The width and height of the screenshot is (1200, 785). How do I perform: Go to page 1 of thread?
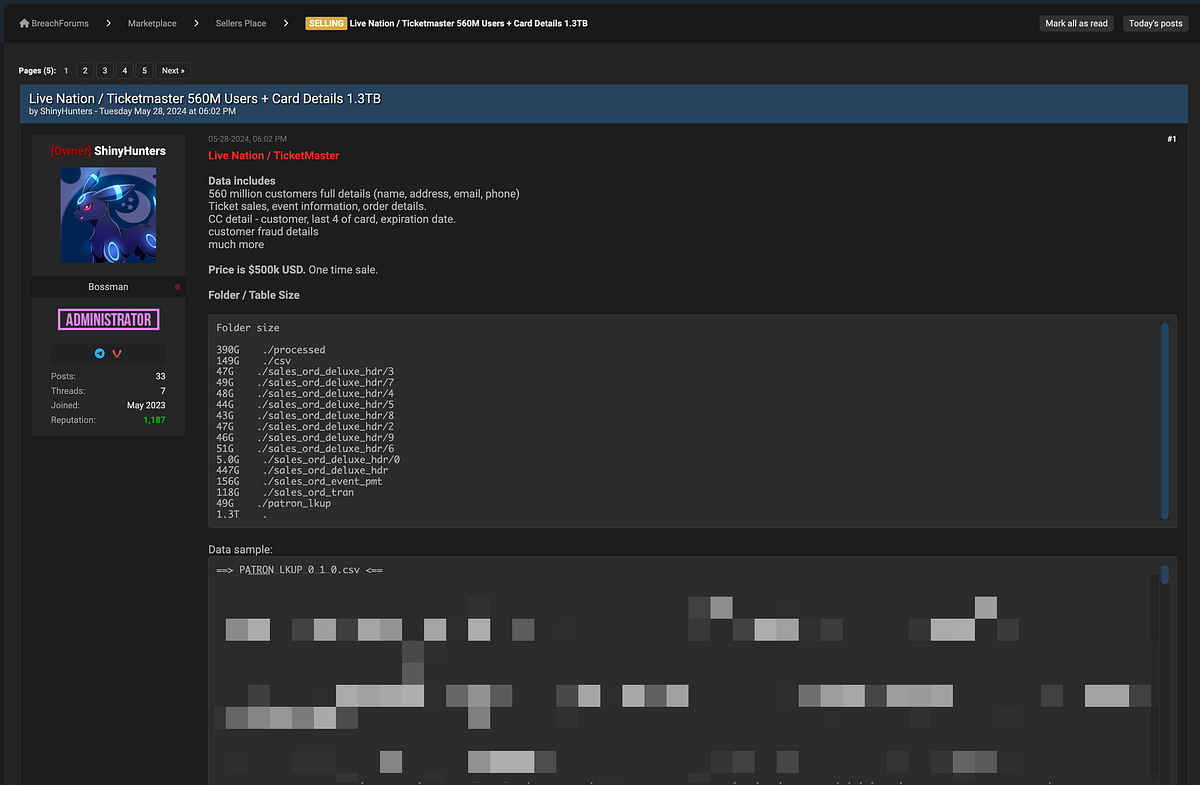click(66, 71)
